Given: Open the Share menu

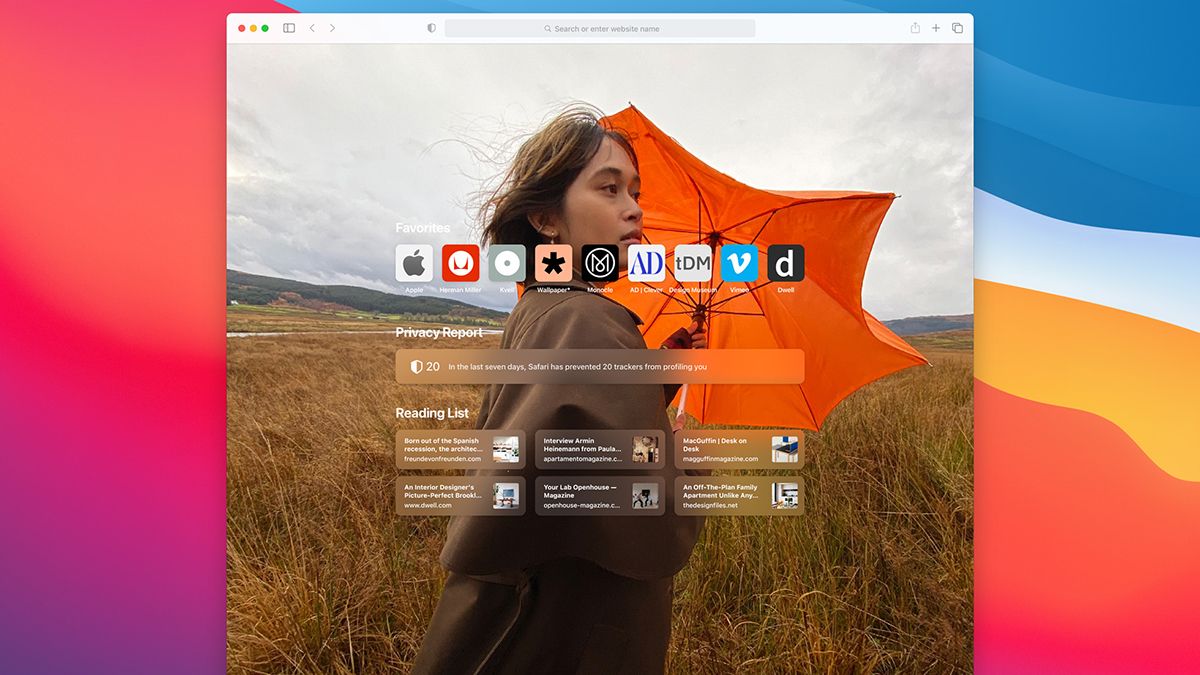Looking at the screenshot, I should [915, 28].
